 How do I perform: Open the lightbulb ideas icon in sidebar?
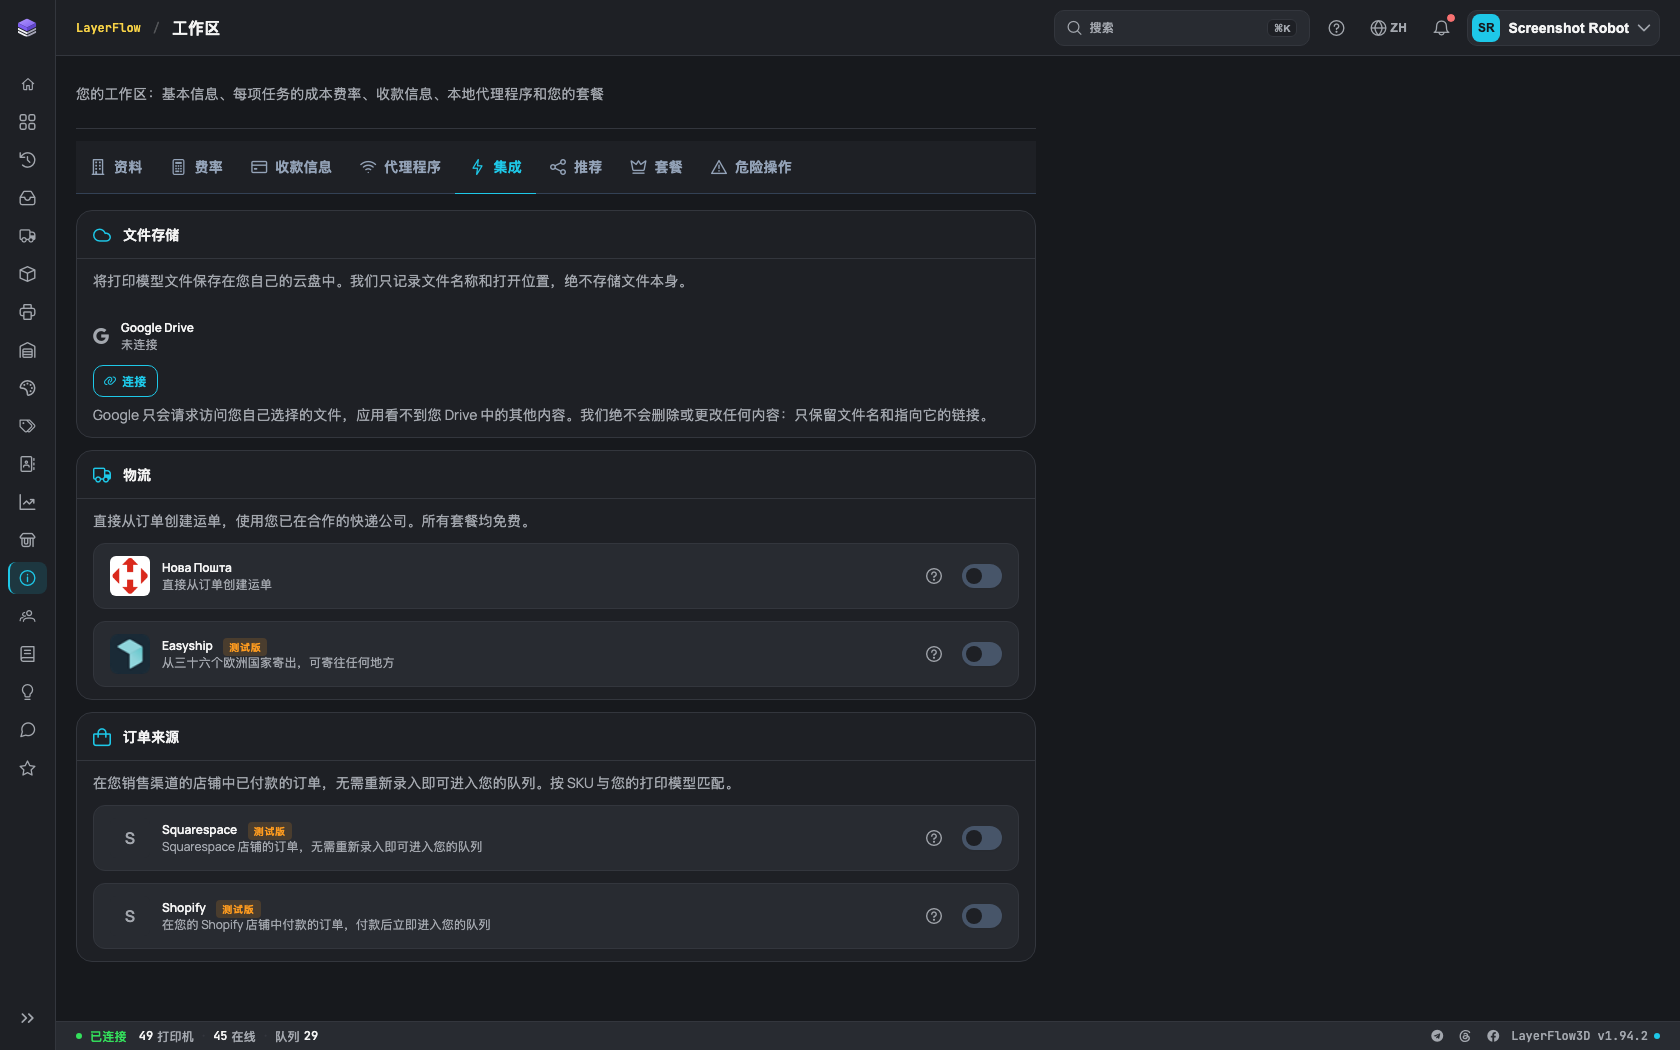(27, 692)
